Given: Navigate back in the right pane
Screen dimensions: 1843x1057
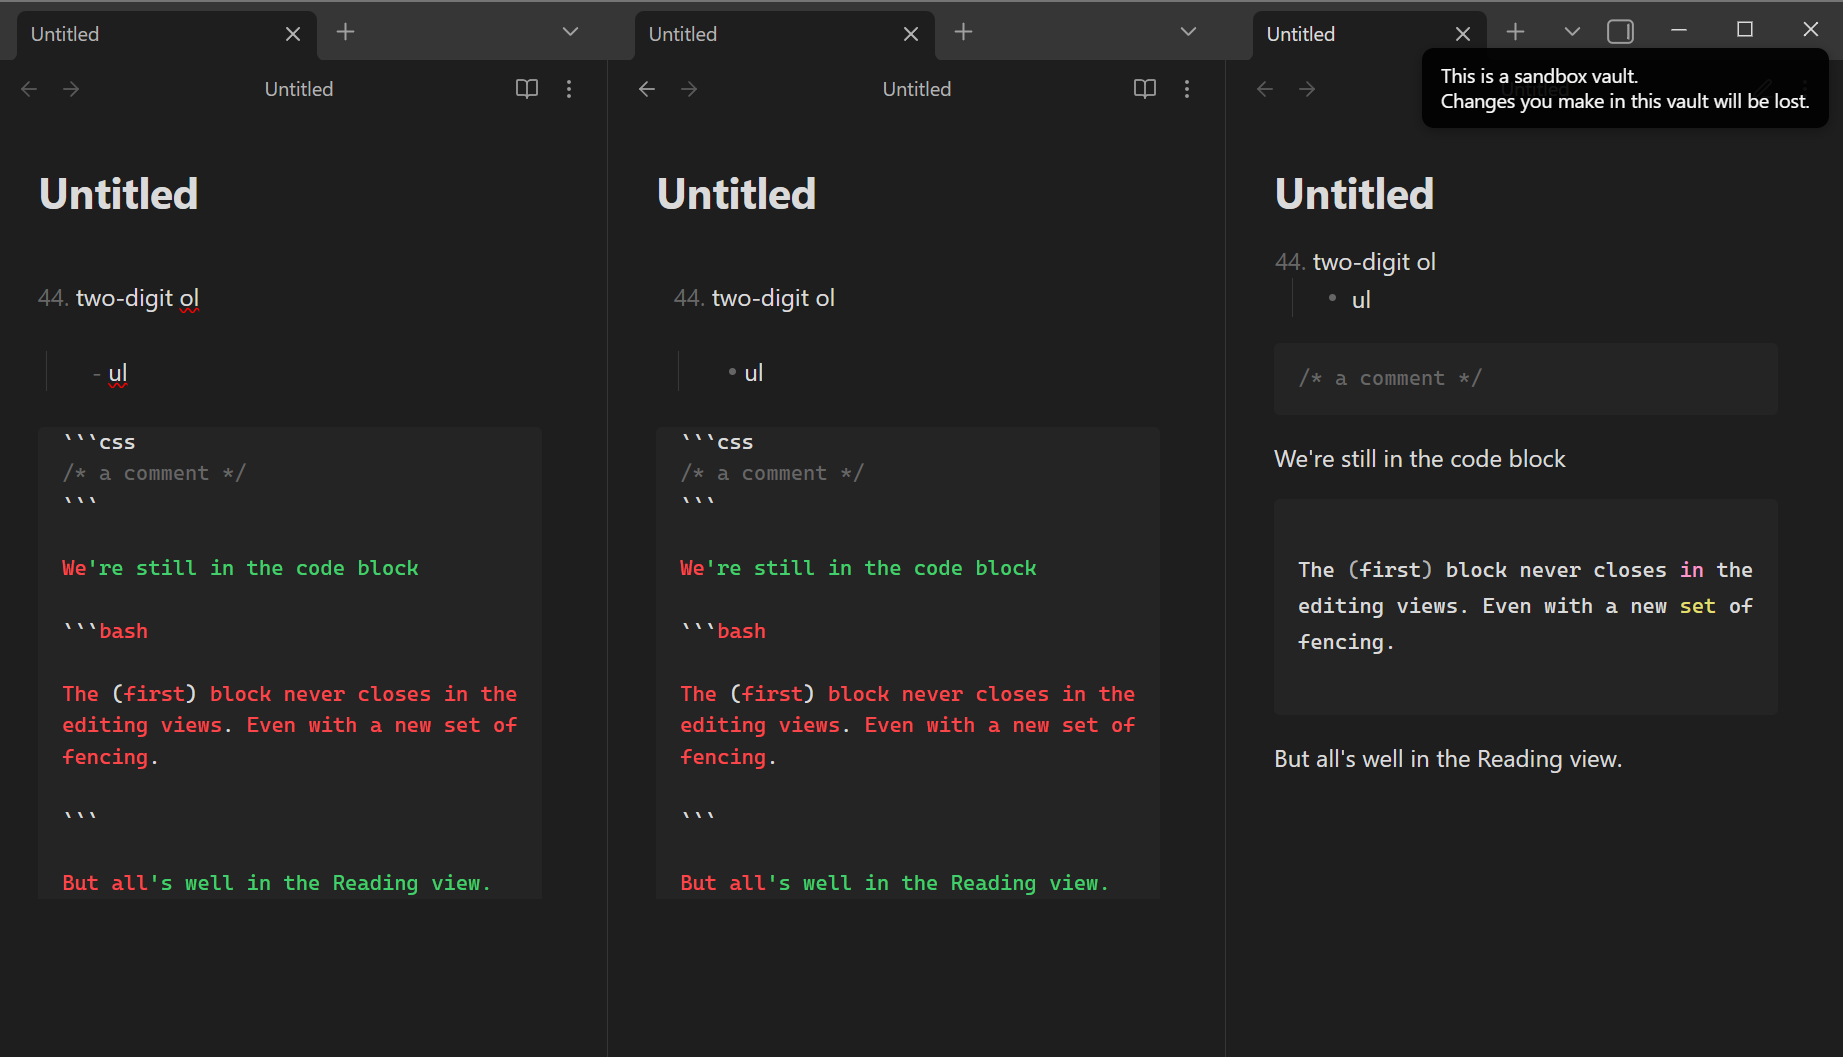Looking at the screenshot, I should [x=1265, y=89].
